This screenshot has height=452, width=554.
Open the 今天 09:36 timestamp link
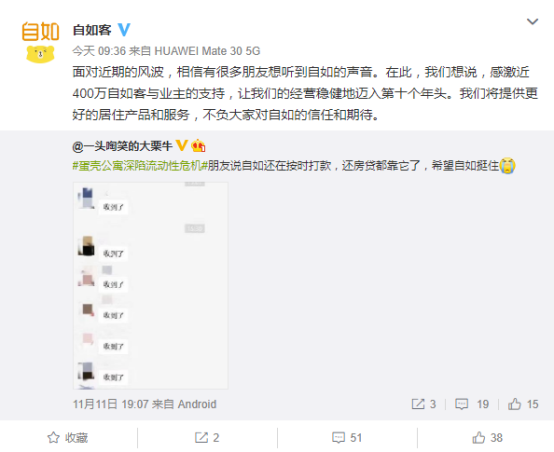(99, 51)
